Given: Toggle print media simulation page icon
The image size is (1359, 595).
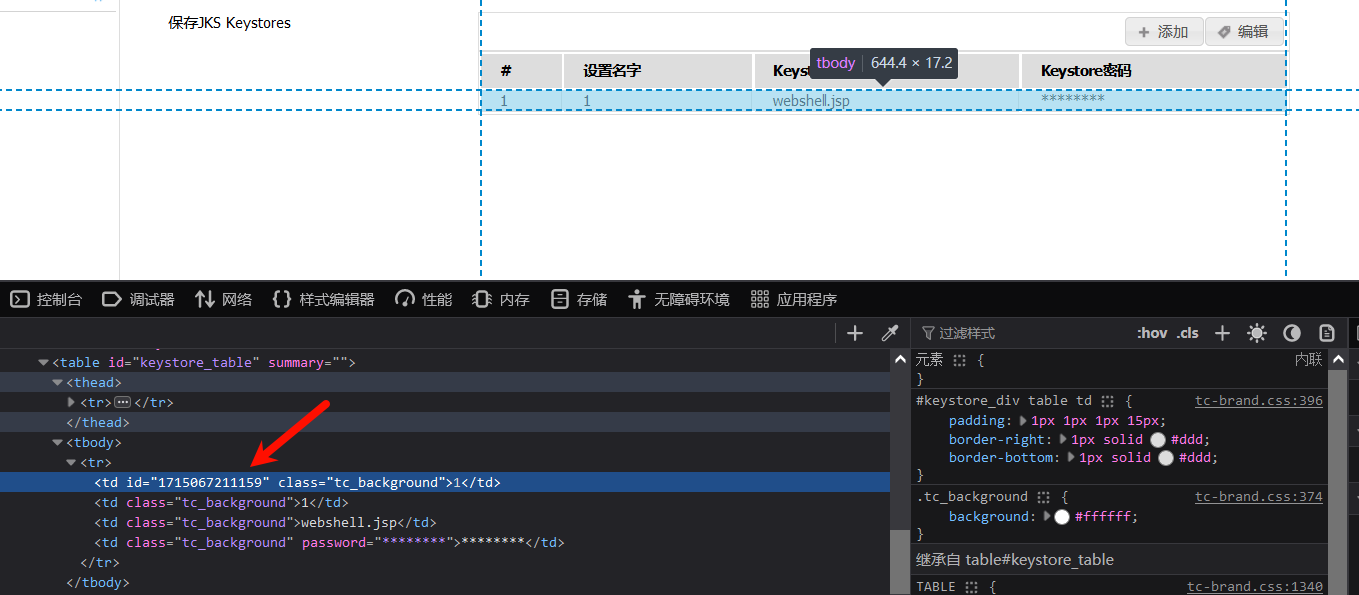Looking at the screenshot, I should coord(1327,333).
